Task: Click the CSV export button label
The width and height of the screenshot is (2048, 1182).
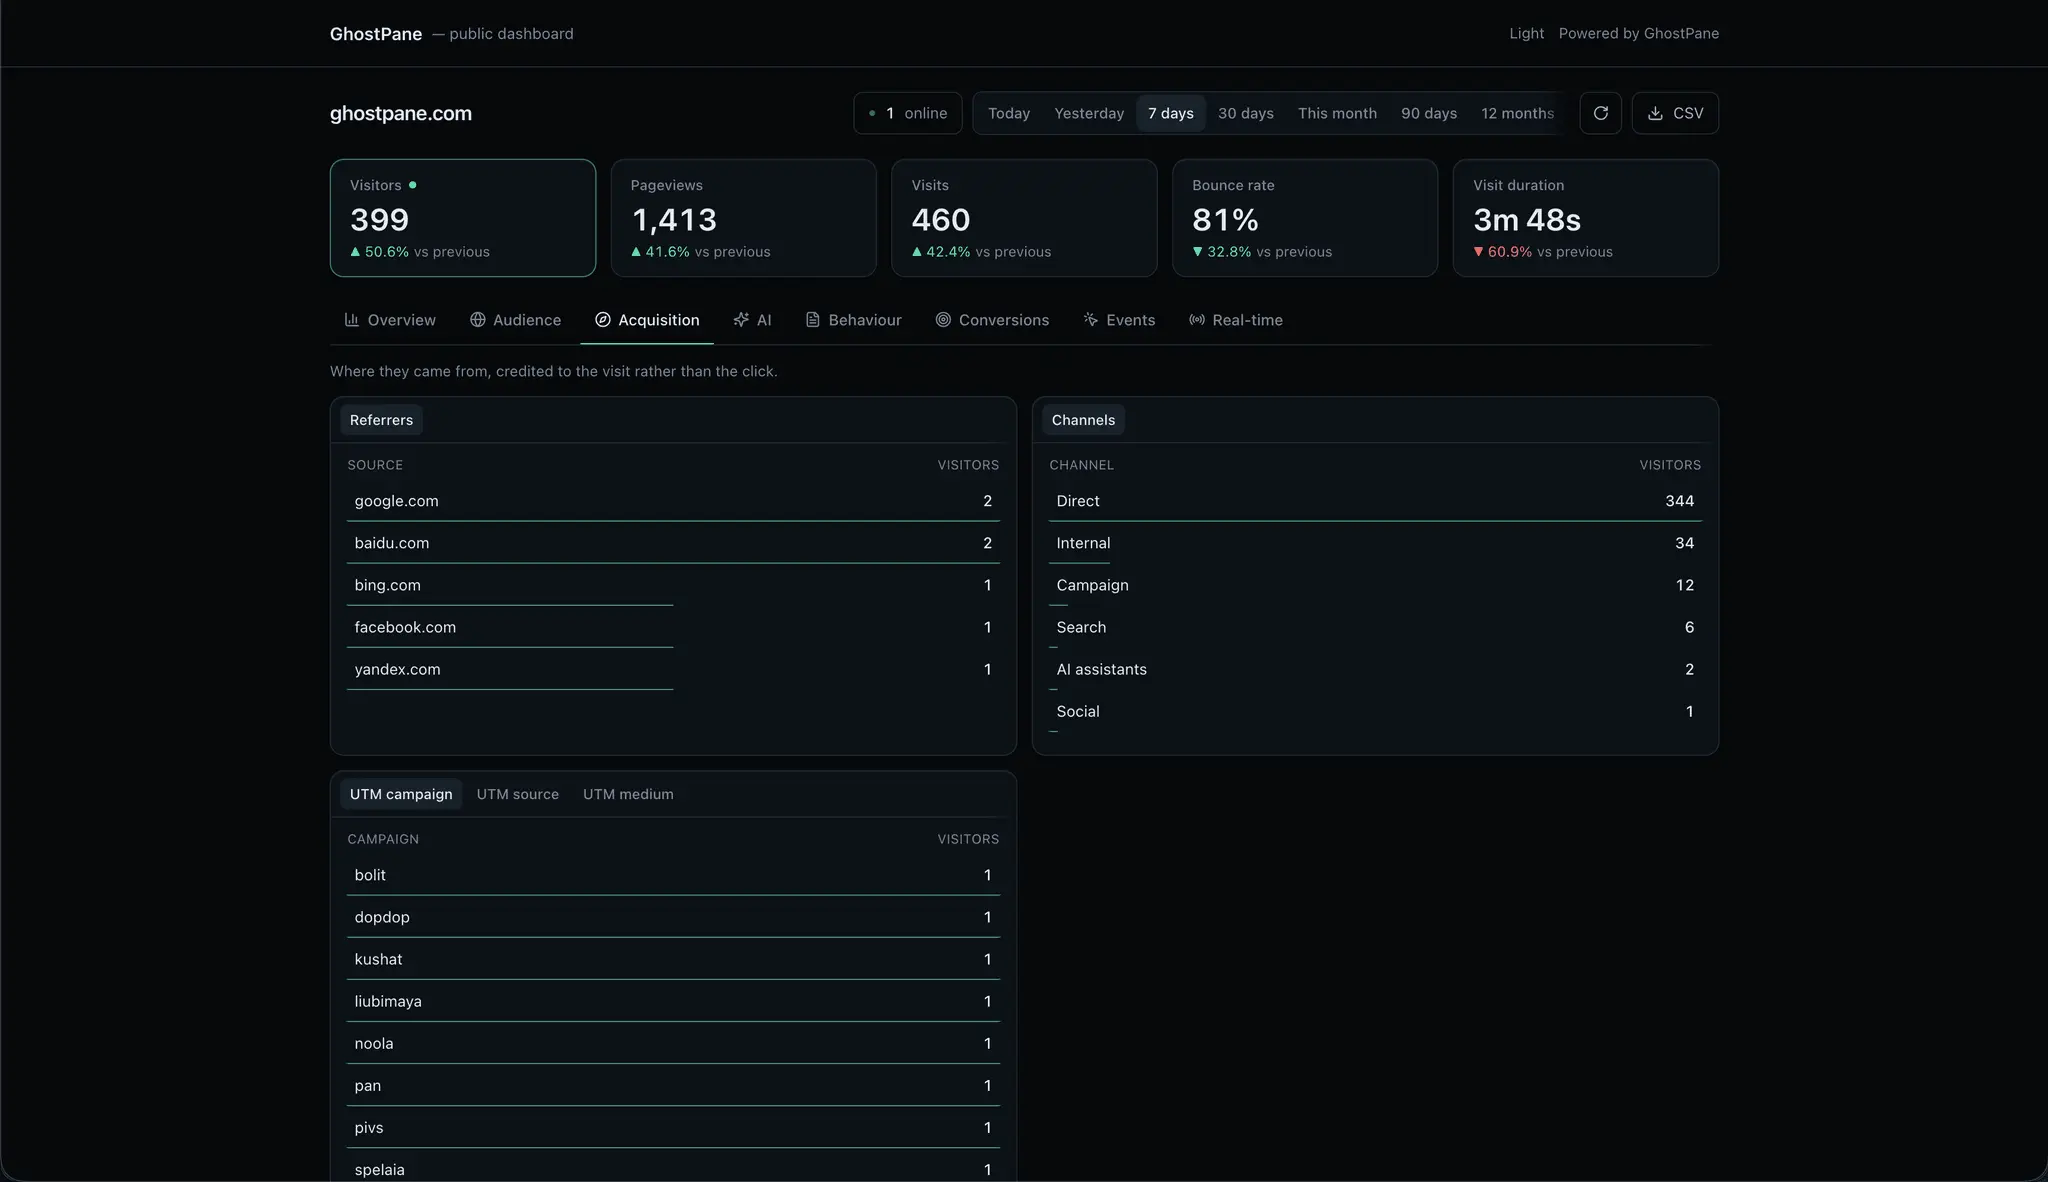Action: (x=1688, y=113)
